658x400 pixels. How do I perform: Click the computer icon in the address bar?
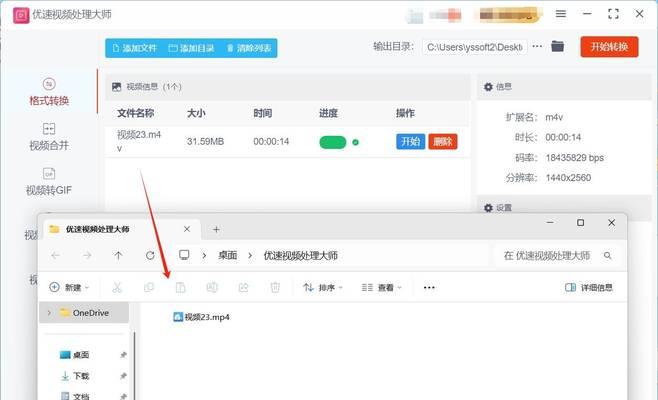[184, 255]
